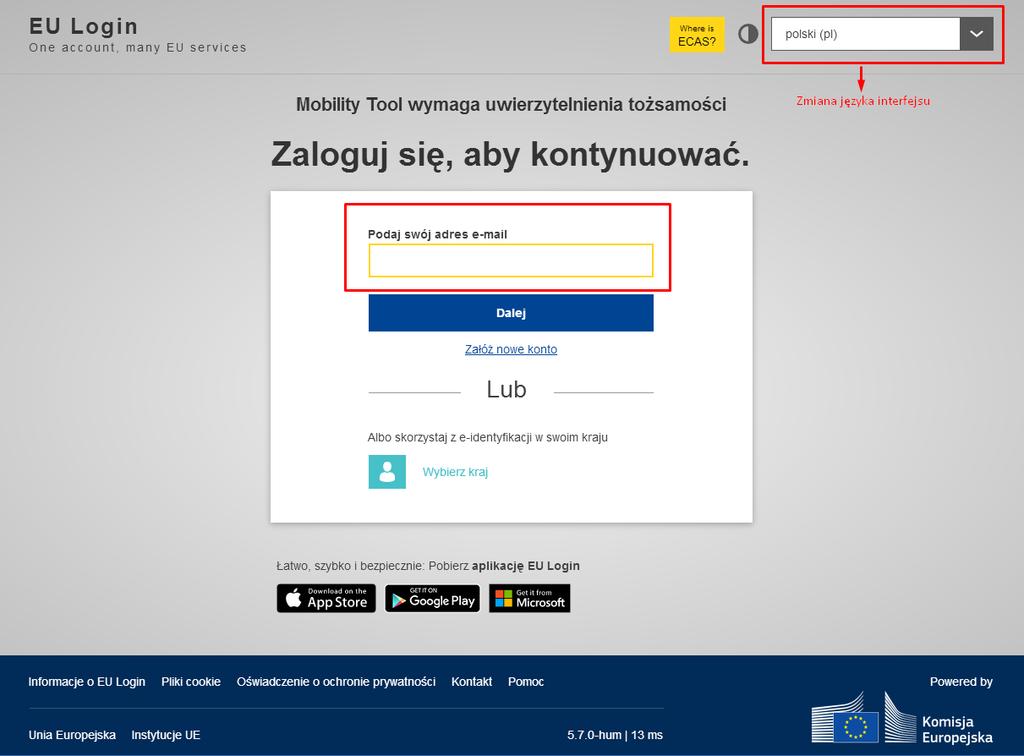Screen dimensions: 1024x756
Task: Open 'Oświadczenie o ochronie prywatności' link
Action: click(336, 682)
